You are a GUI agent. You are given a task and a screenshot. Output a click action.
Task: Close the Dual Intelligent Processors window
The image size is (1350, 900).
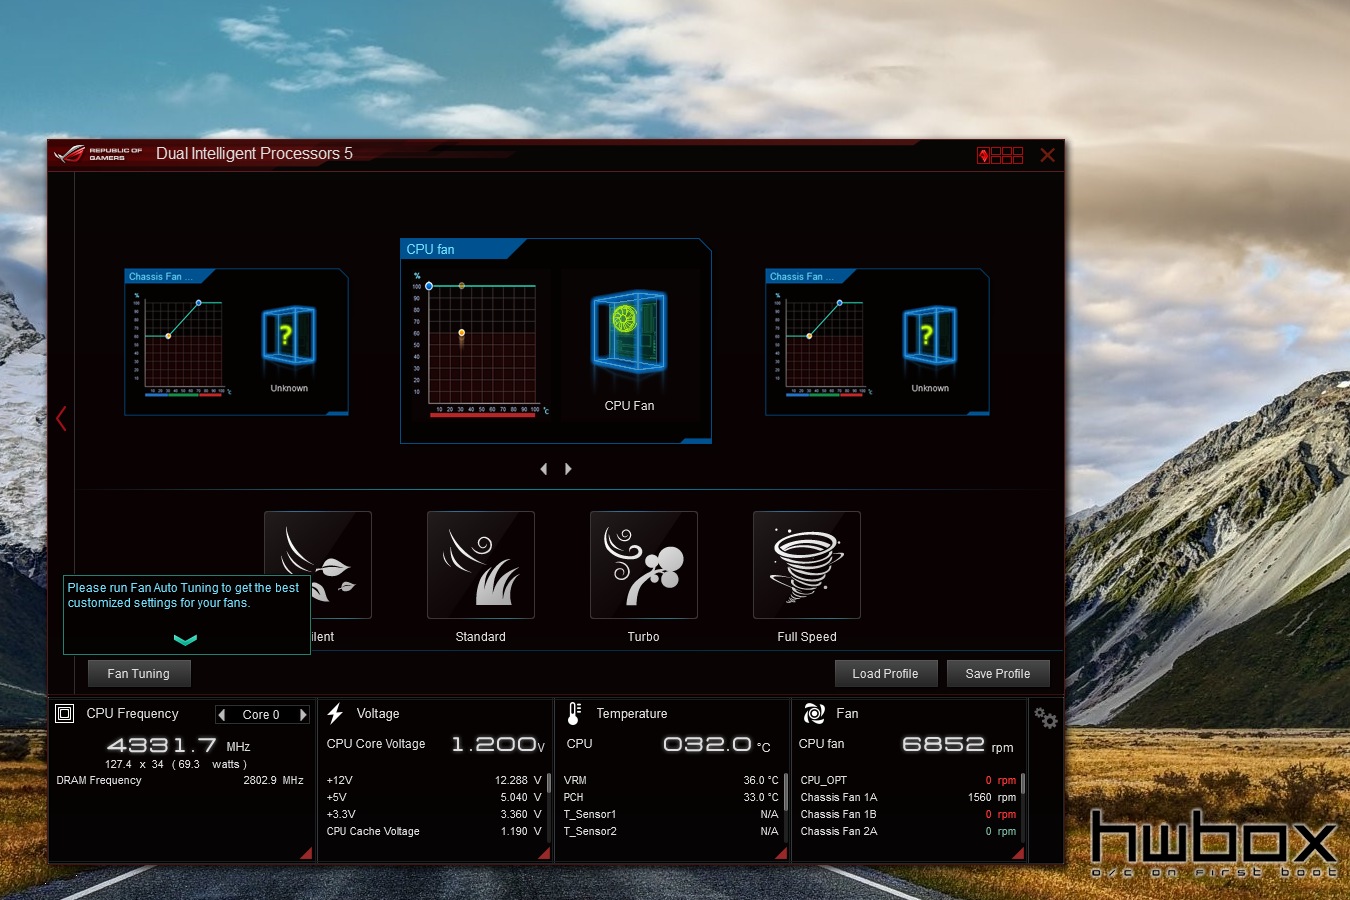[1047, 155]
